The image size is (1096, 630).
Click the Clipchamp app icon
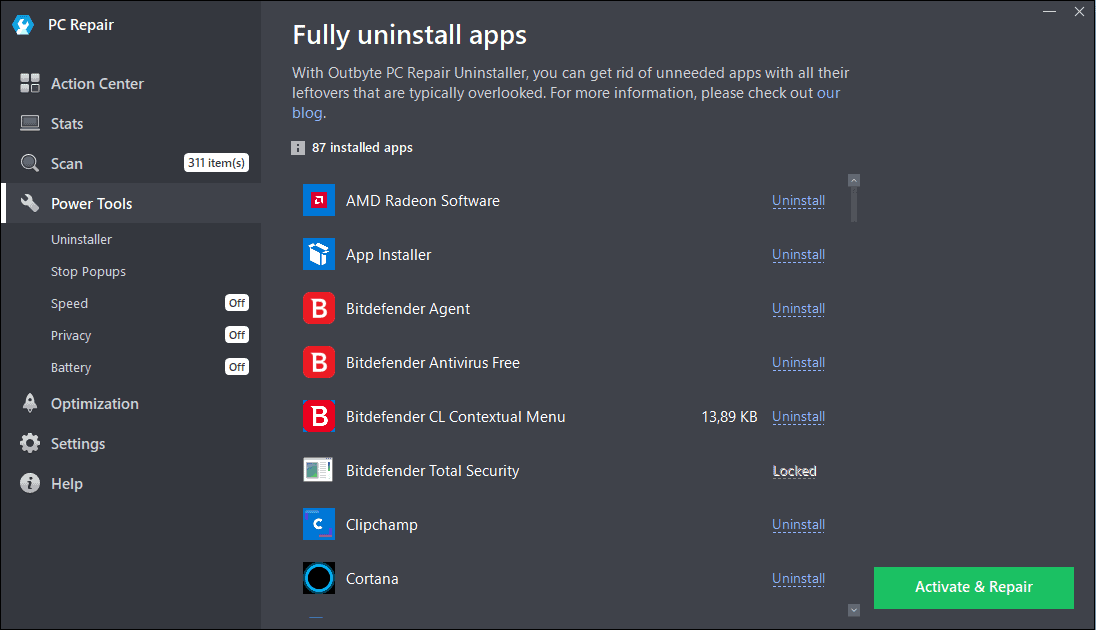point(319,524)
